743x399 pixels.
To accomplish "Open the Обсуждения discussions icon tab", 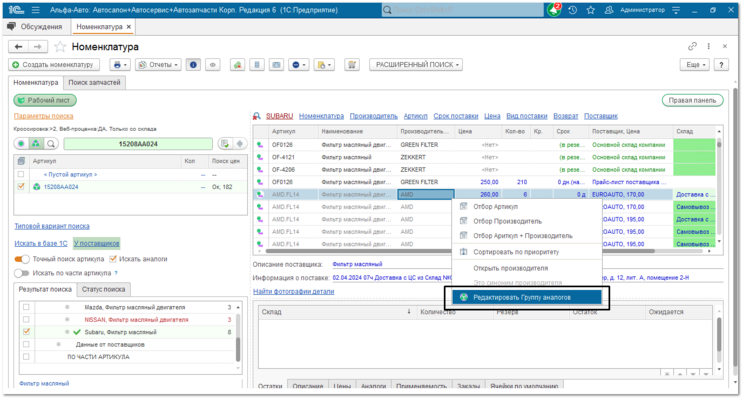I will 11,27.
